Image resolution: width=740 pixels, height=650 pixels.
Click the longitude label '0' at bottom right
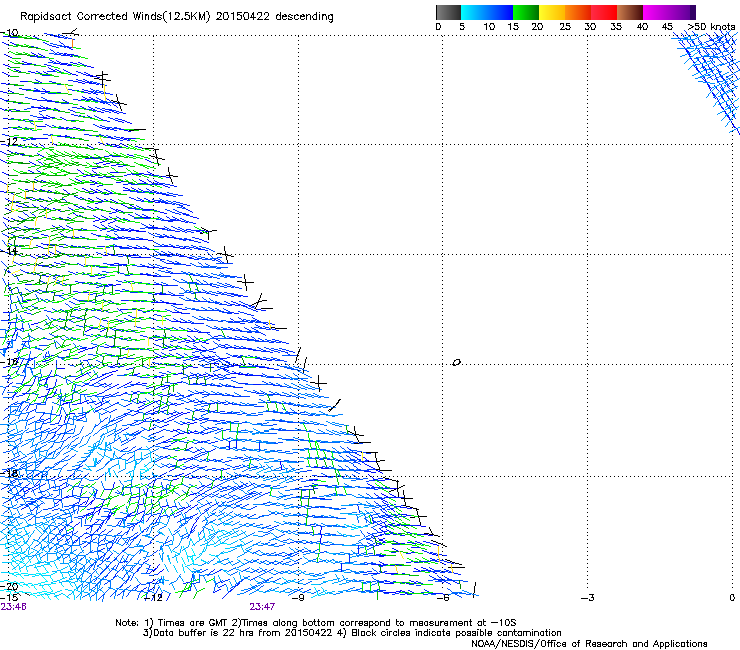click(732, 598)
